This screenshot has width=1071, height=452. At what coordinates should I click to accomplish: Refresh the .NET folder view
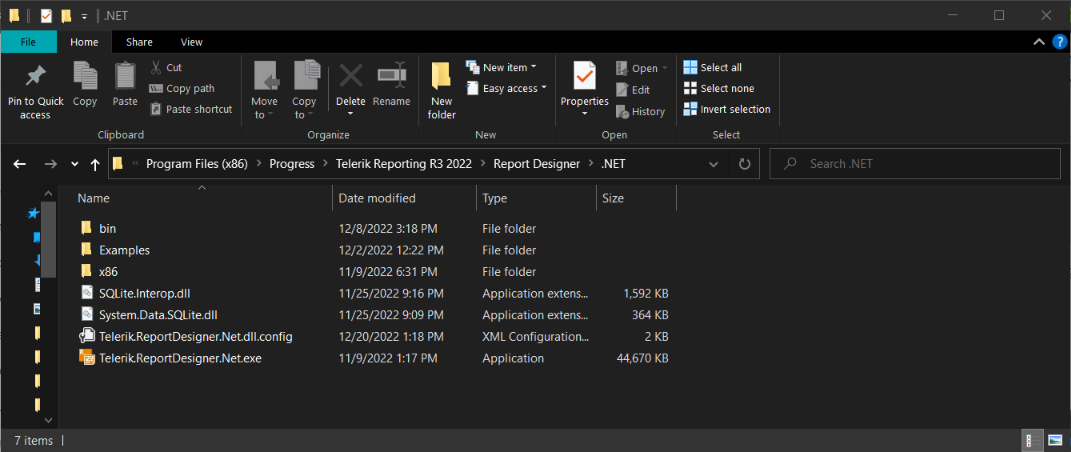(745, 164)
